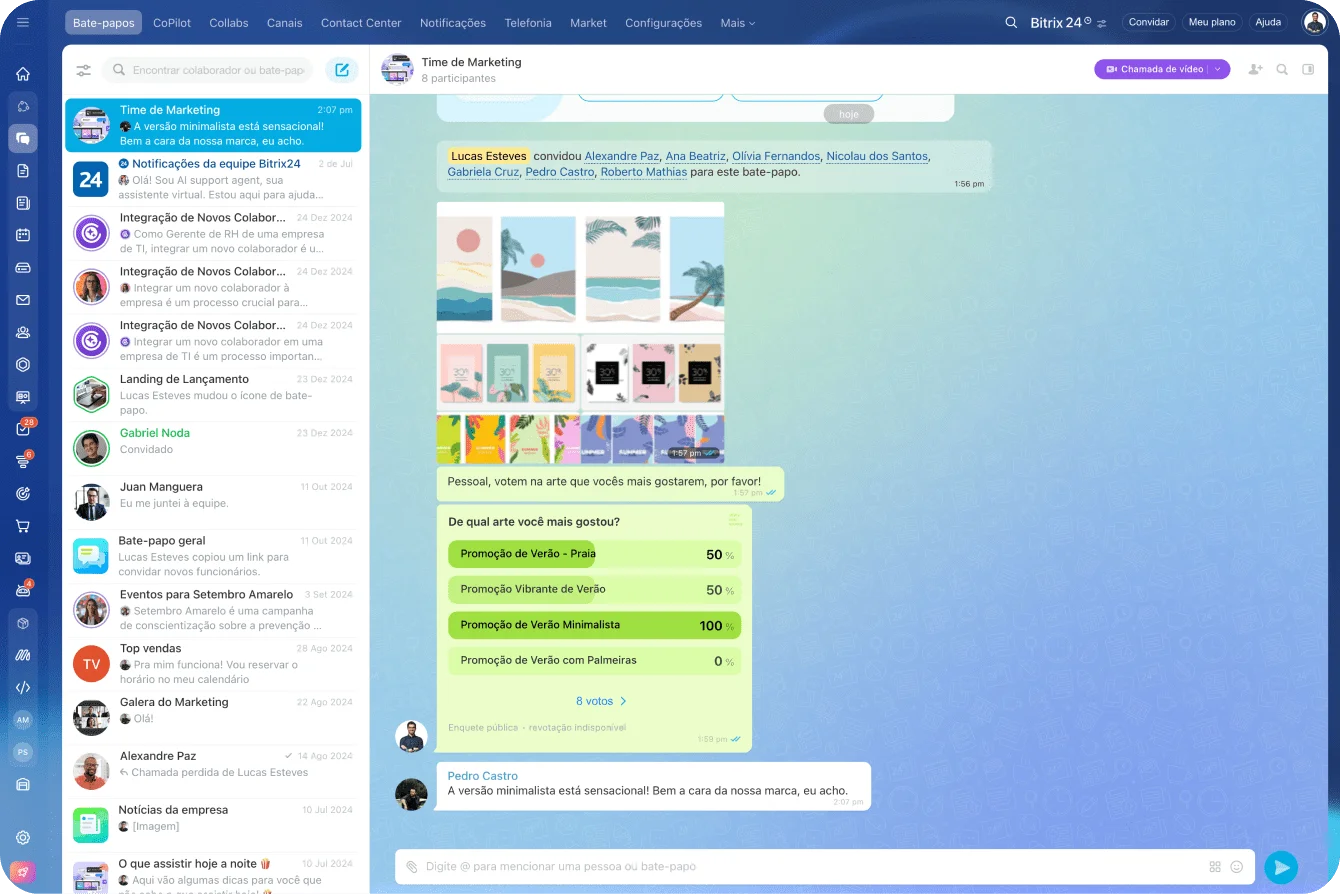Screen dimensions: 1340x894
Task: Open the calendar icon in the left sidebar
Action: pyautogui.click(x=22, y=234)
